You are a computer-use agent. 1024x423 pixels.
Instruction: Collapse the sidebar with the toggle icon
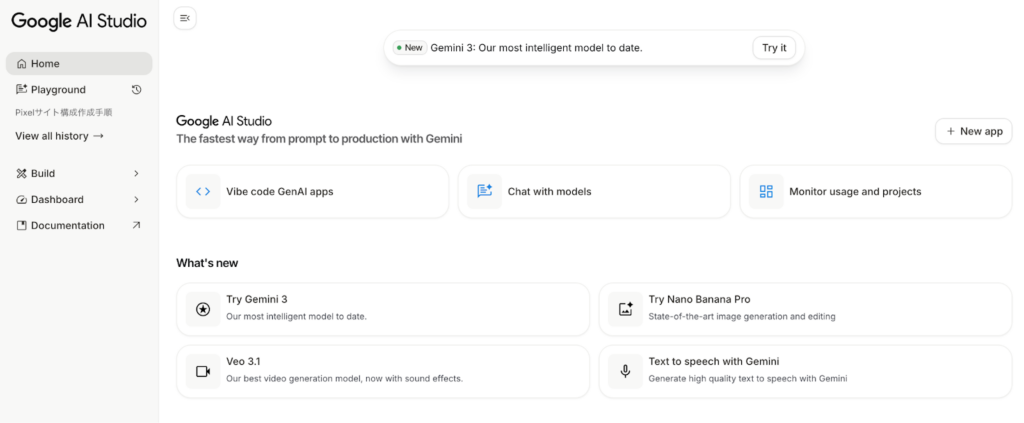pos(185,18)
